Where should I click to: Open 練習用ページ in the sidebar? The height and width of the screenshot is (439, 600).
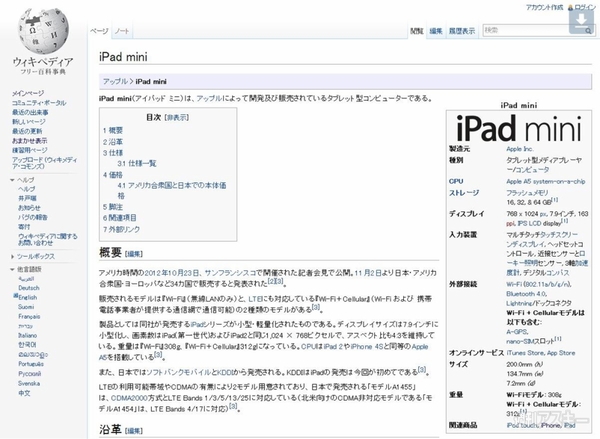(x=30, y=150)
